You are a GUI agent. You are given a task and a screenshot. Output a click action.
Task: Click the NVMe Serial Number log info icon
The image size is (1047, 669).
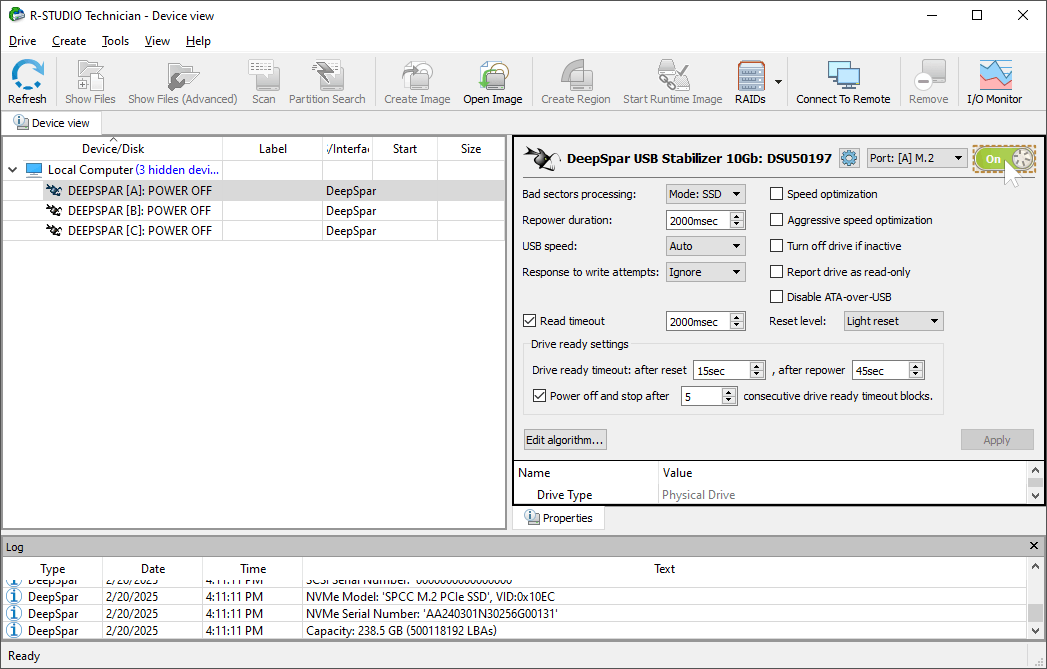tap(14, 613)
